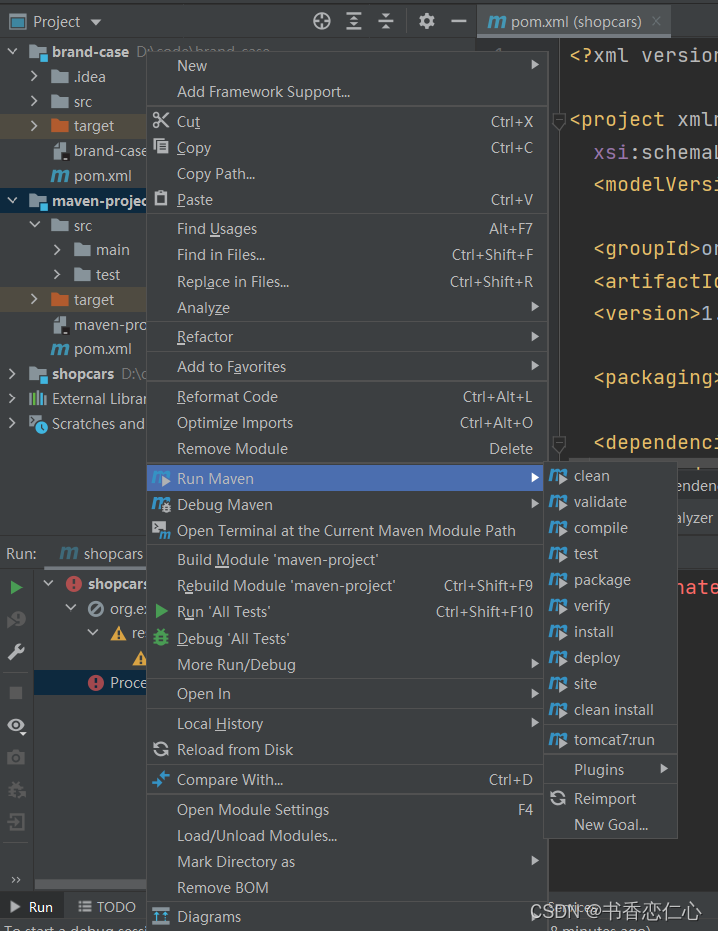This screenshot has width=718, height=931.
Task: Expand brand-case src folder arrow
Action: (x=34, y=102)
